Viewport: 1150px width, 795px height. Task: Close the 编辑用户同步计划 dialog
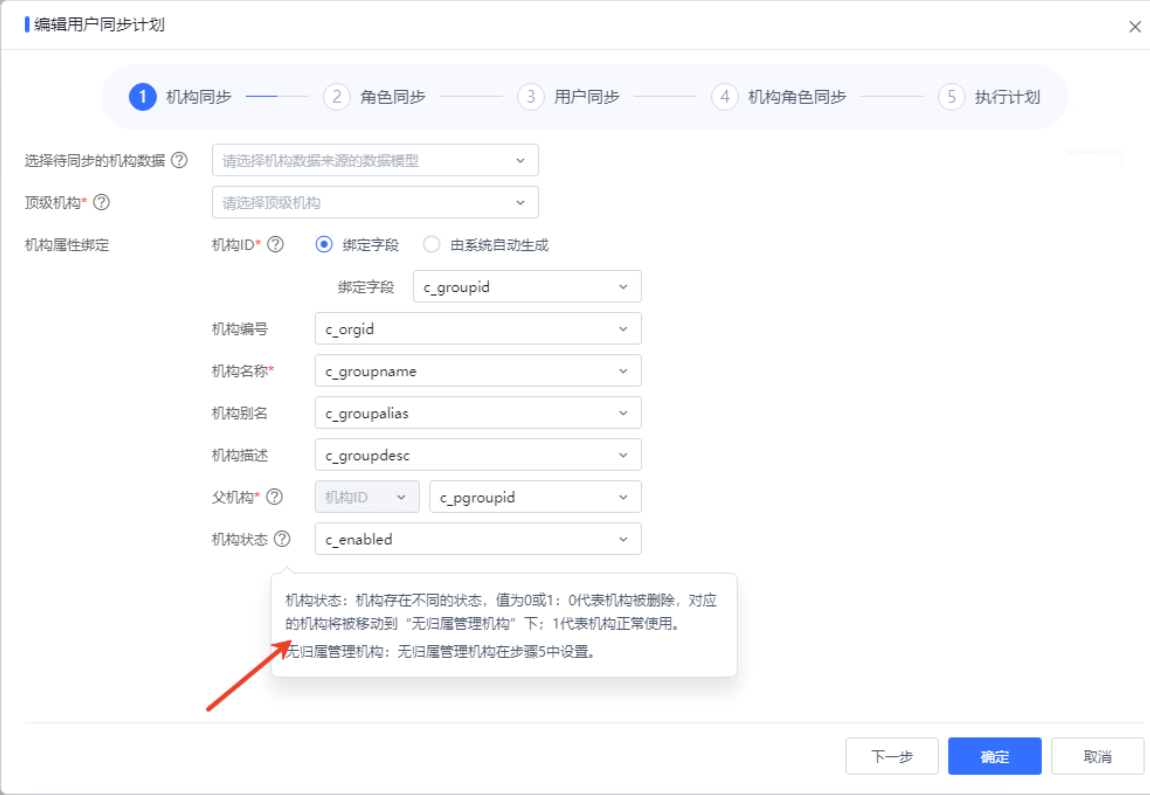coord(1134,27)
